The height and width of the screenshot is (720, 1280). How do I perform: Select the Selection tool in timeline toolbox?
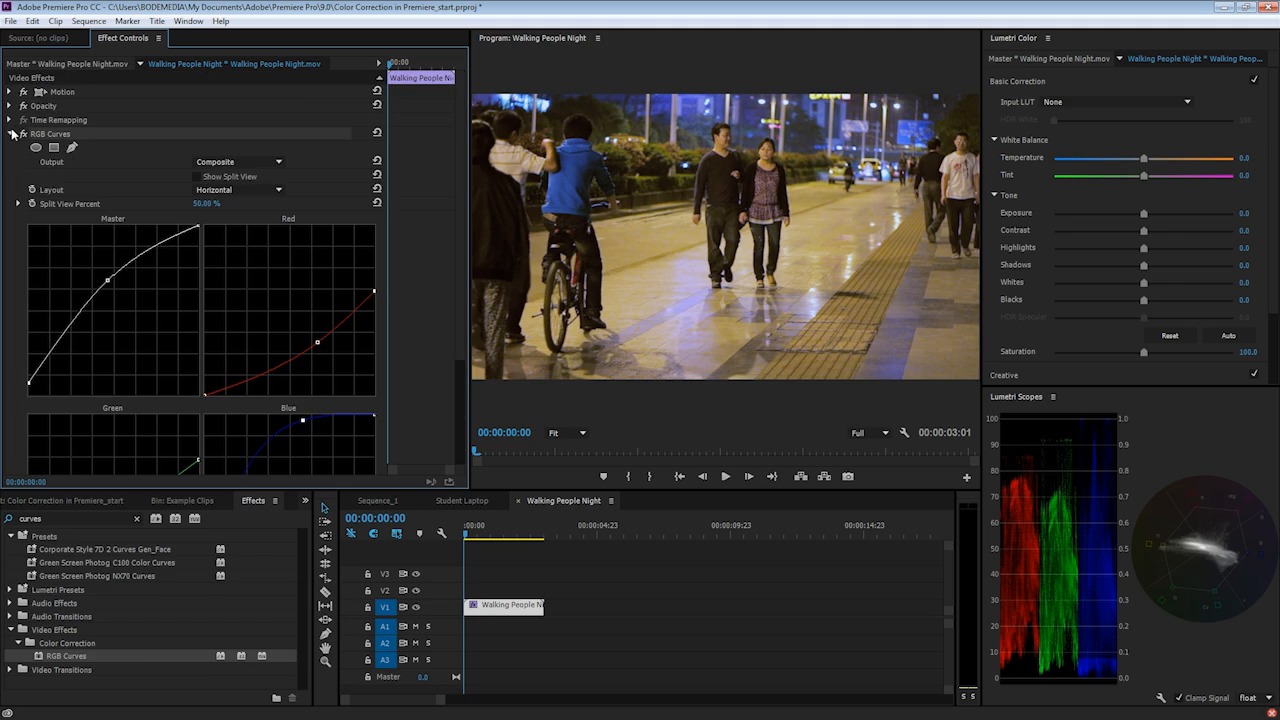click(x=324, y=508)
